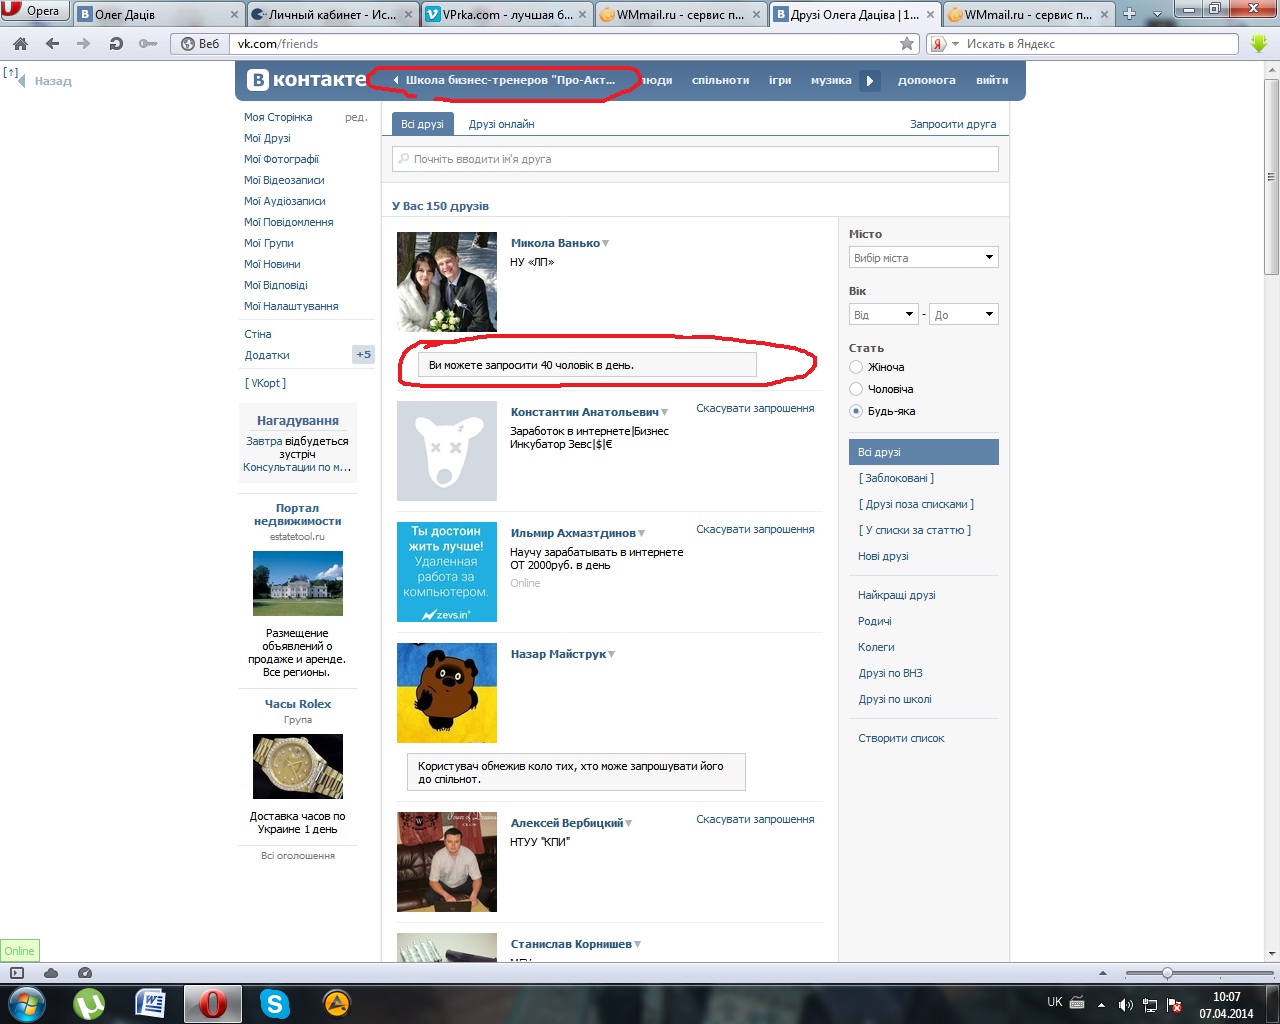1280x1024 pixels.
Task: Click the friend search input field
Action: (695, 159)
